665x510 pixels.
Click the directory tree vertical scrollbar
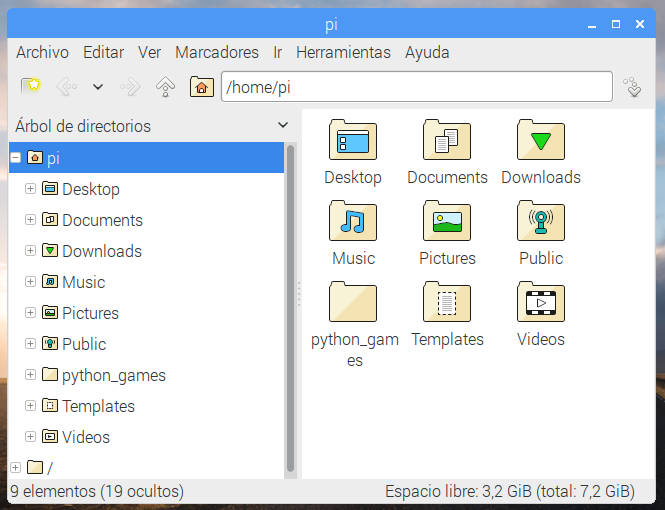tap(291, 308)
